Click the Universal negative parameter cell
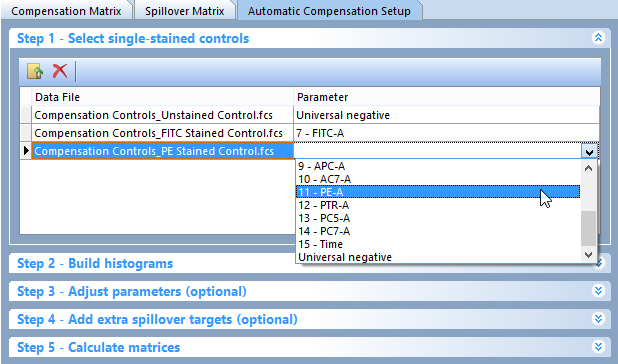Viewport: 618px width, 364px height. (447, 115)
